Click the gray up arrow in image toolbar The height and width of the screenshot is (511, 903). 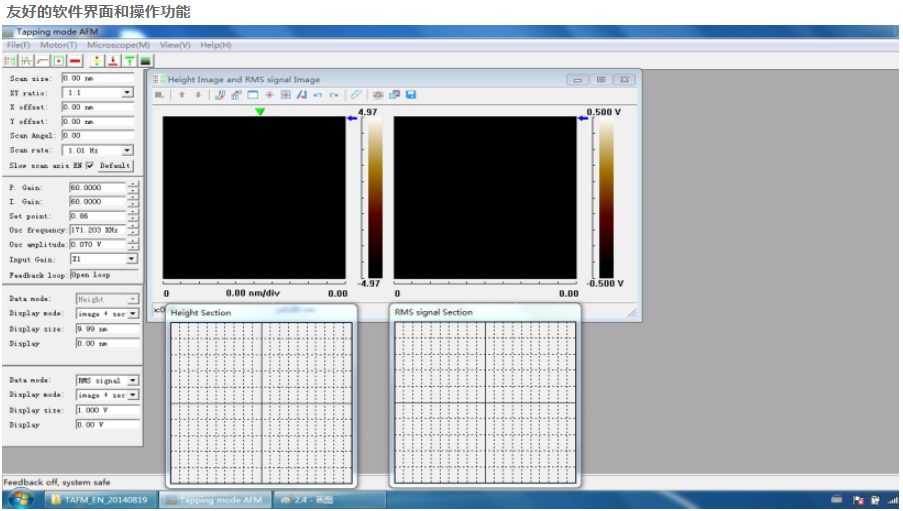tap(182, 95)
